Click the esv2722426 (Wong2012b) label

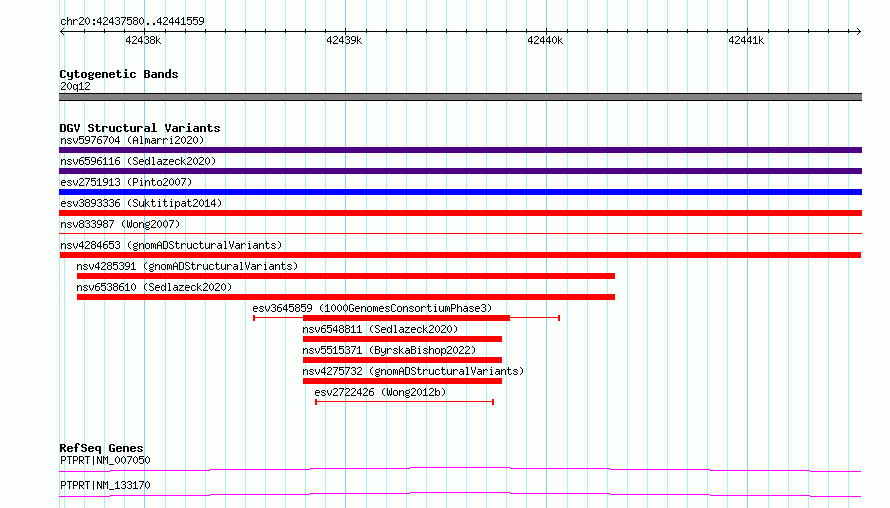click(x=380, y=392)
